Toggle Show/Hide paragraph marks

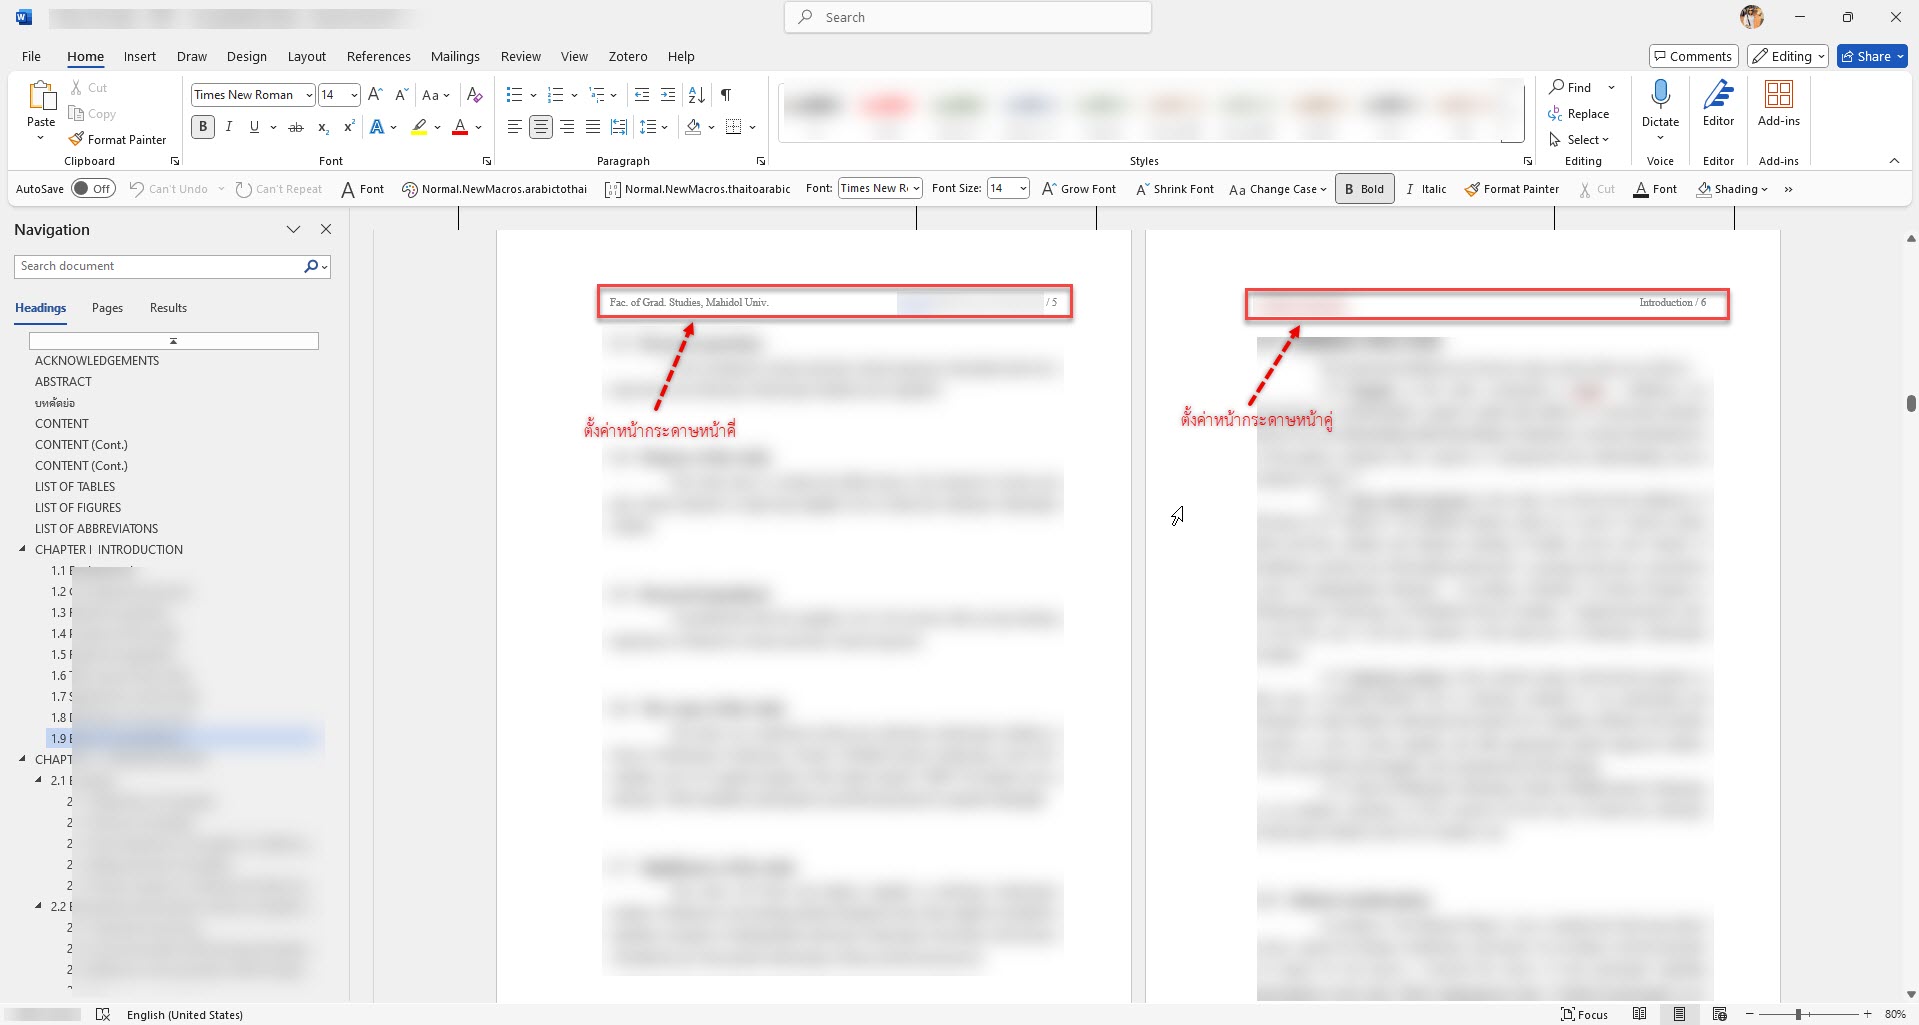[726, 95]
